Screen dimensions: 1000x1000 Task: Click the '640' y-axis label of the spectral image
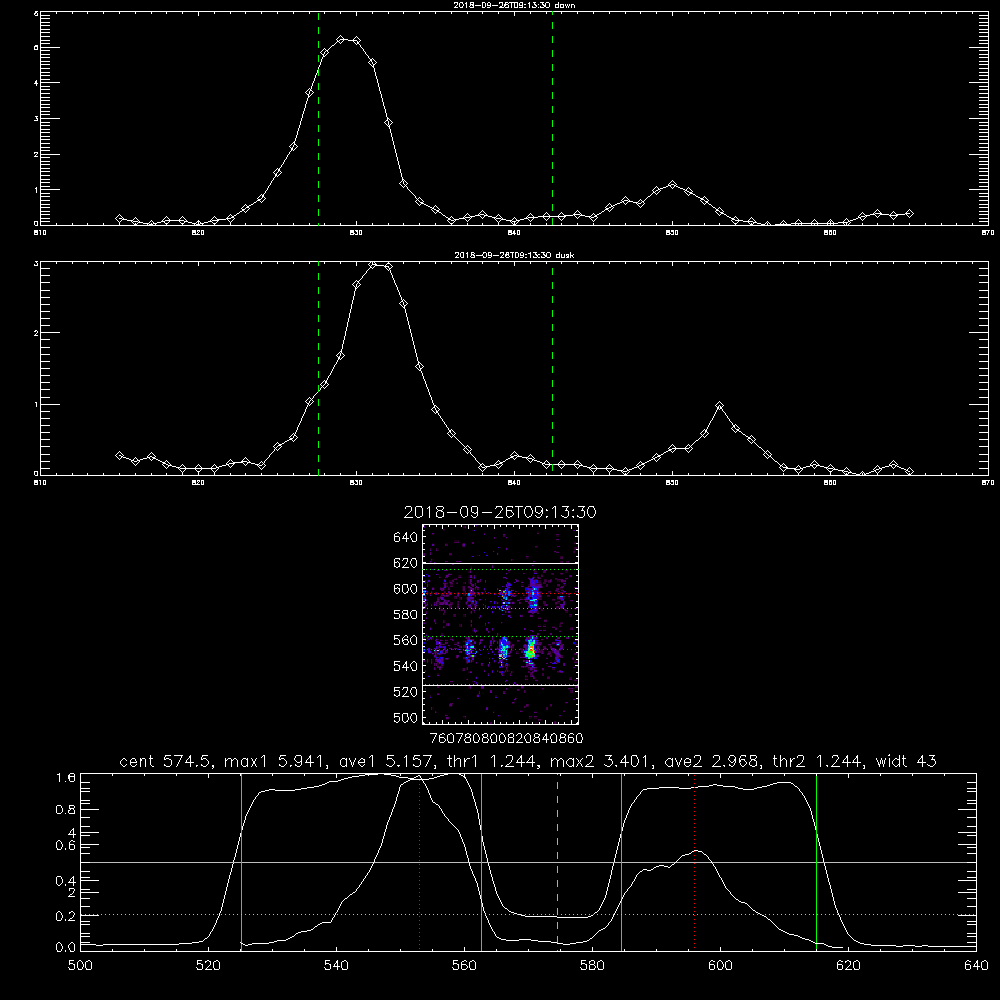405,537
